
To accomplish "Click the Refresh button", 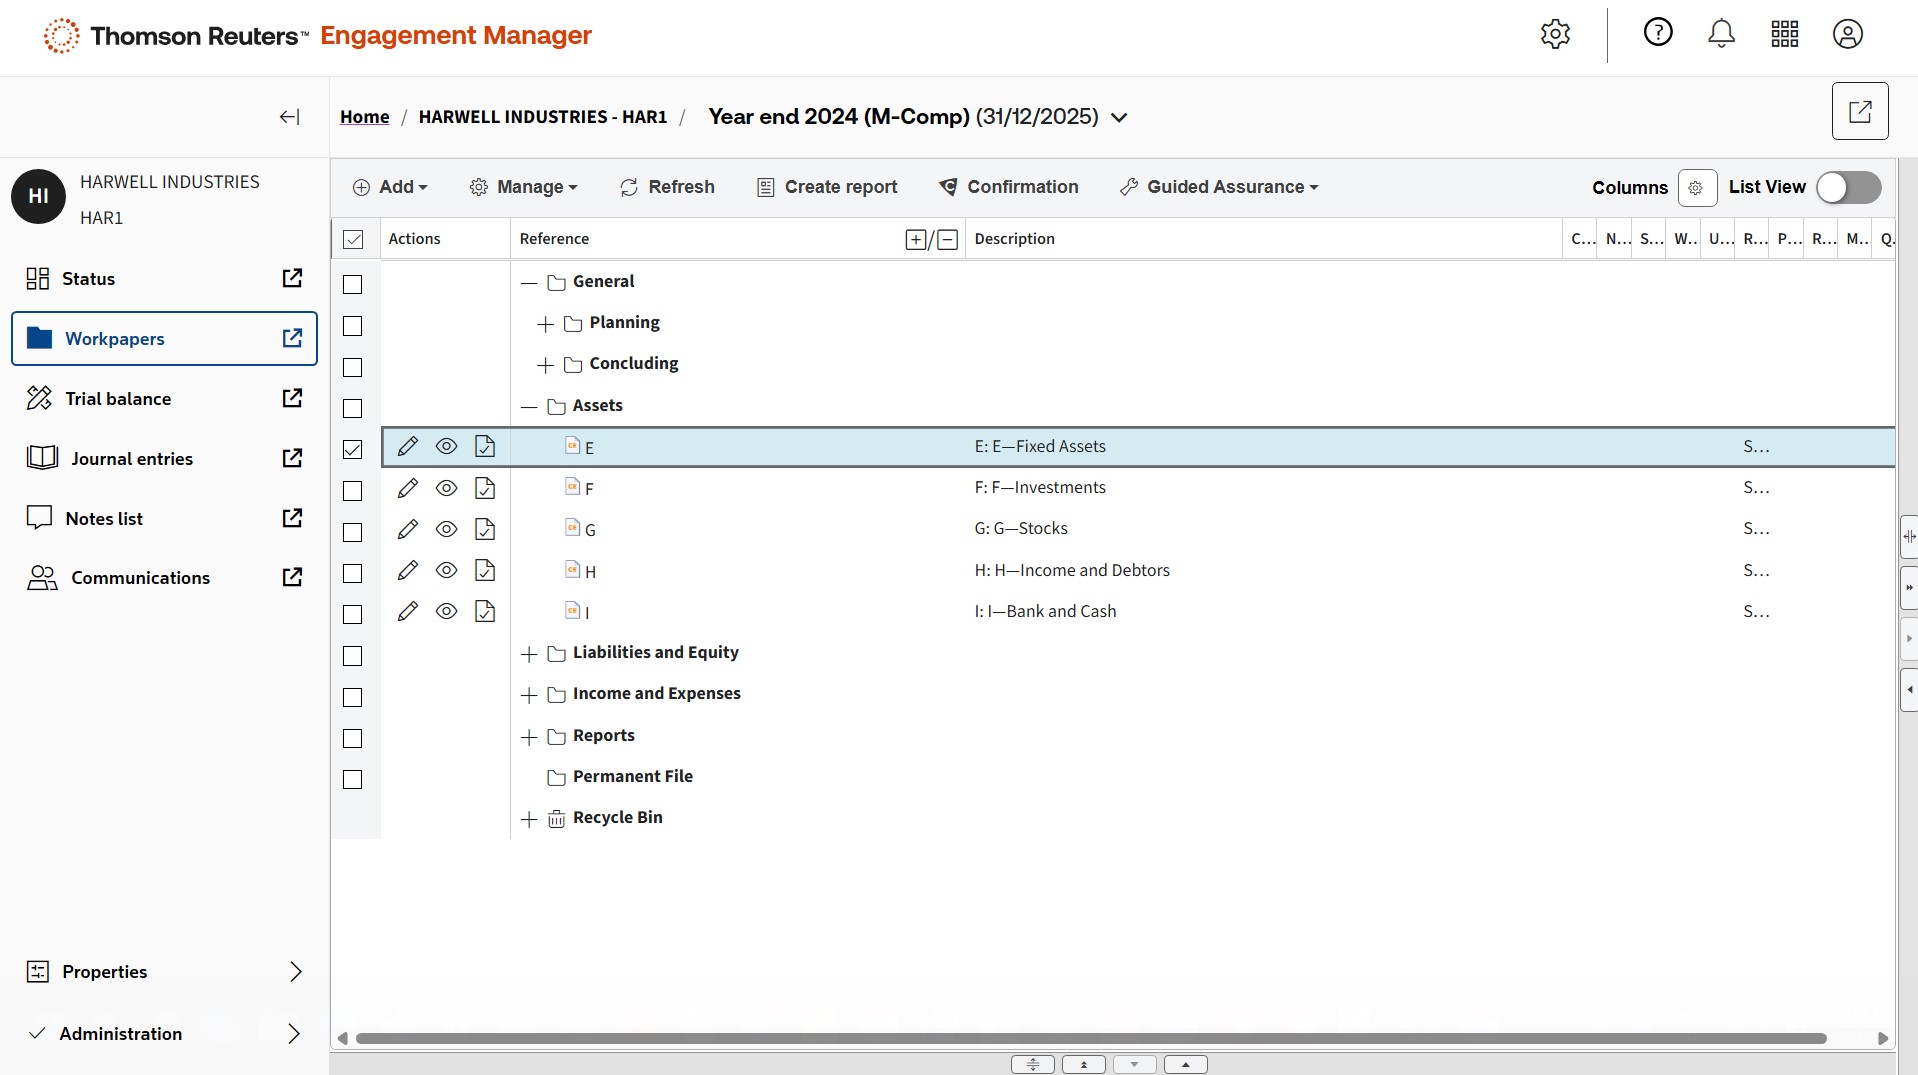I will pyautogui.click(x=667, y=187).
